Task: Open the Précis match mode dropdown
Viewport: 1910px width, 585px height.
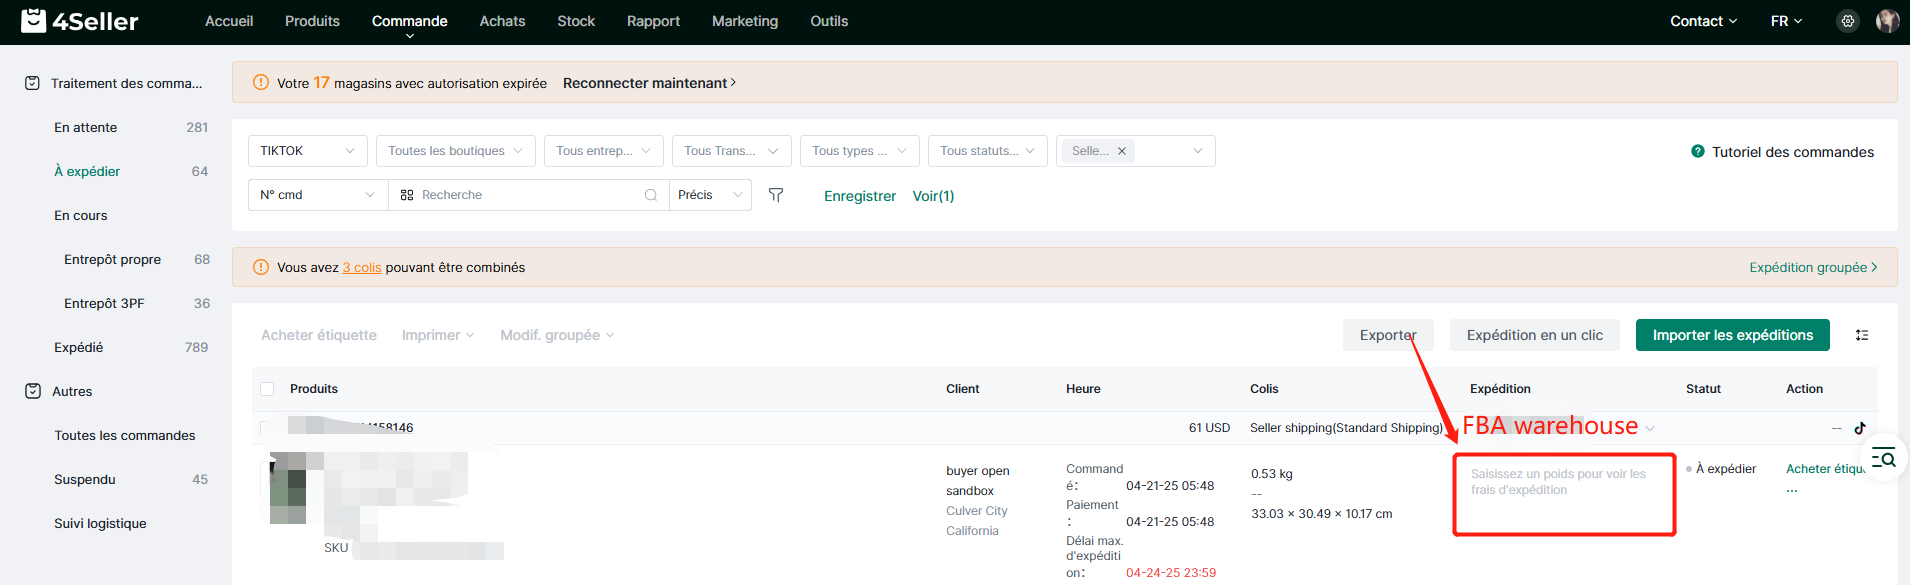Action: pyautogui.click(x=710, y=195)
